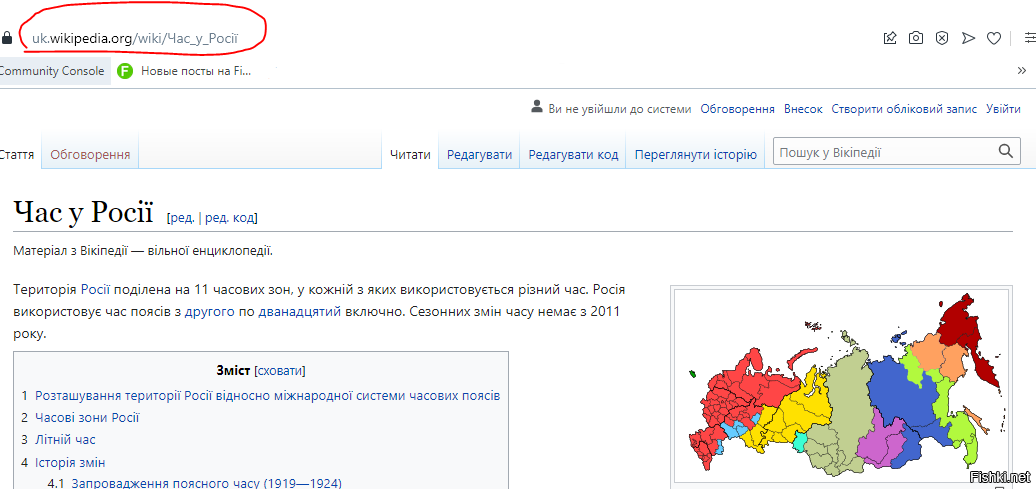Open the Росії link in the intro paragraph
The width and height of the screenshot is (1036, 489).
[96, 290]
